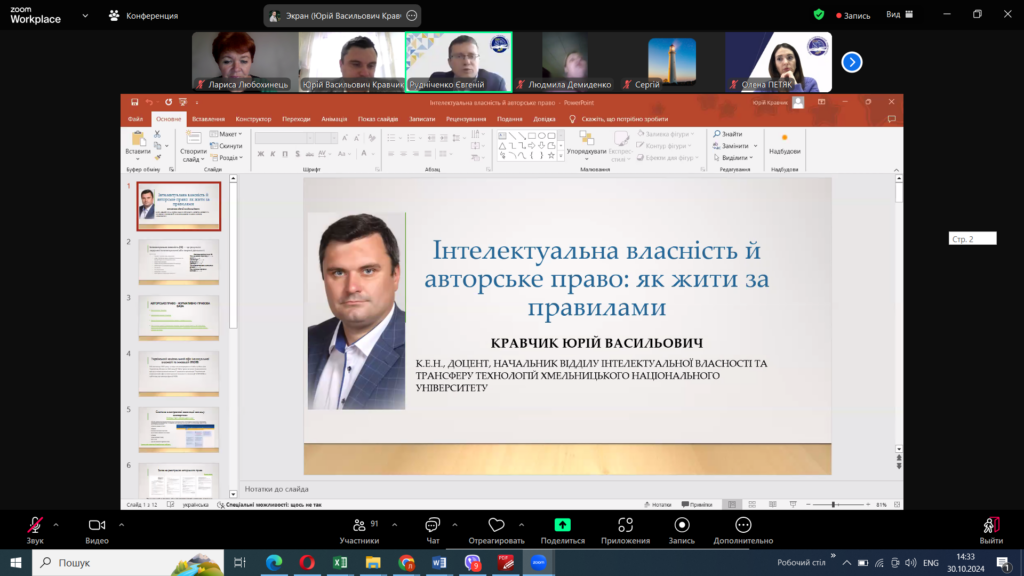Image resolution: width=1024 pixels, height=576 pixels.
Task: Open the Чат chat panel
Action: (432, 525)
